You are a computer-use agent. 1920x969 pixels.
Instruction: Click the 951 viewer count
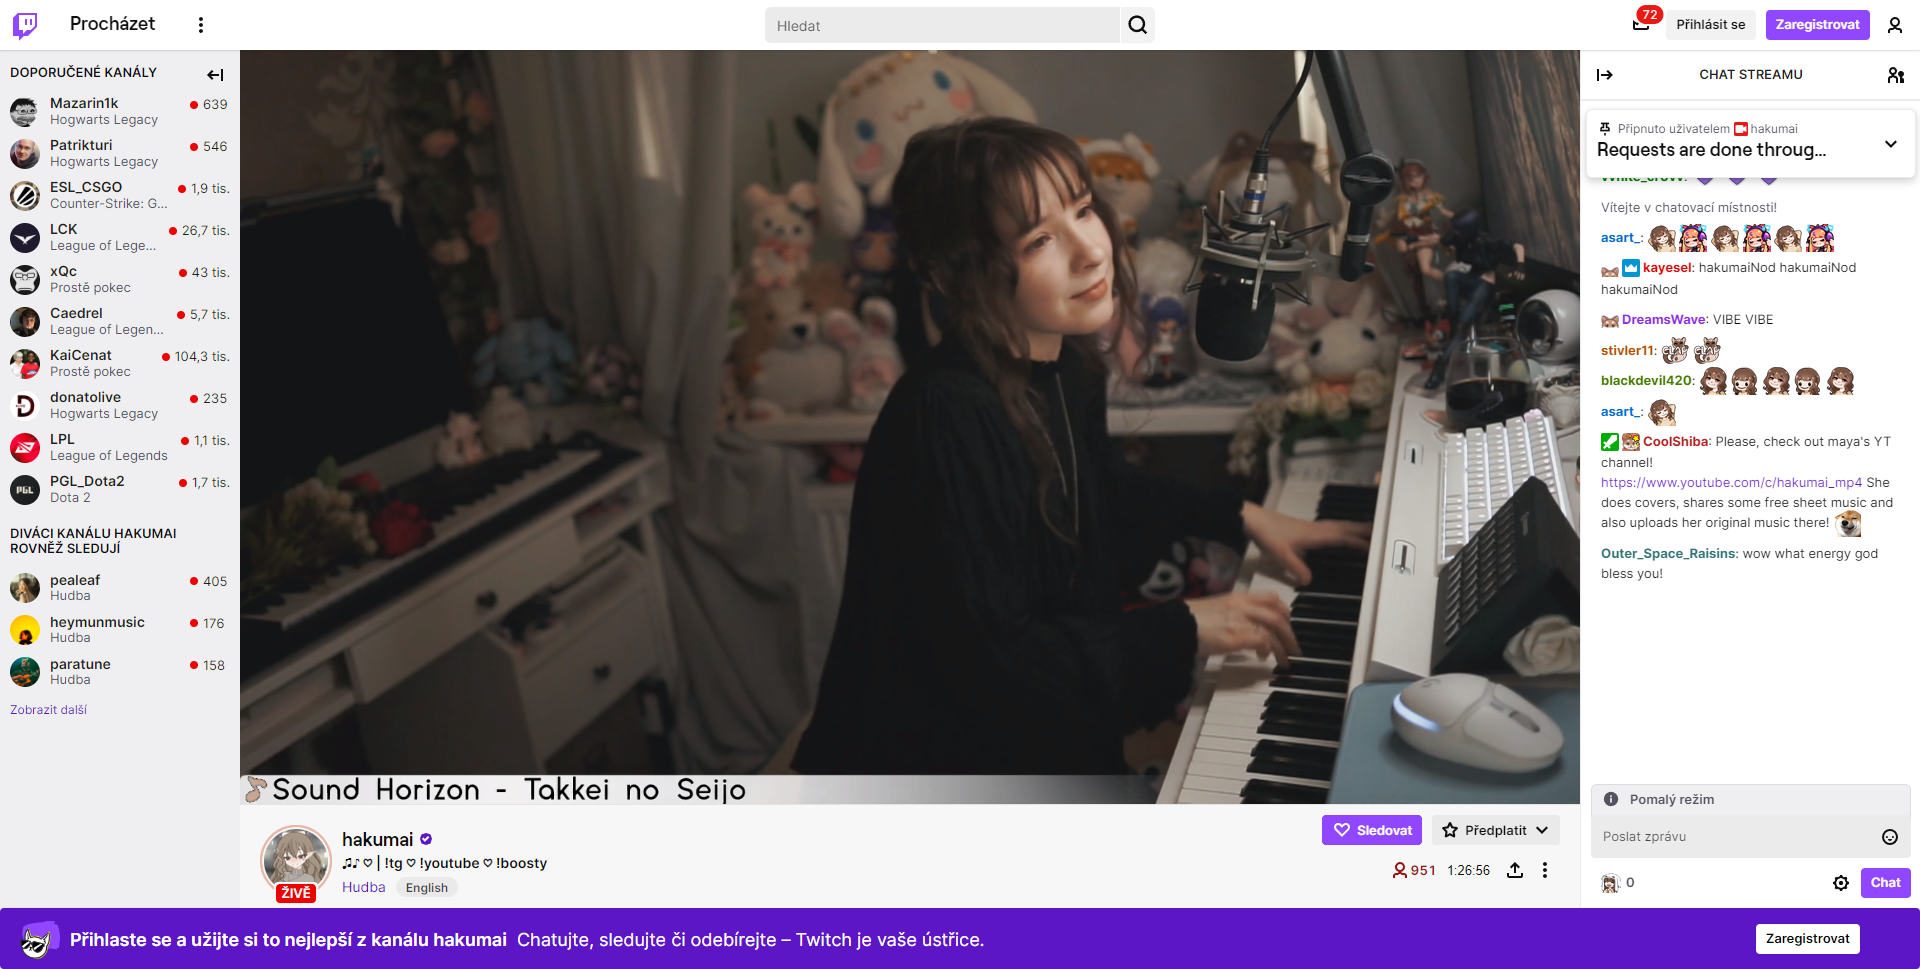click(x=1414, y=870)
